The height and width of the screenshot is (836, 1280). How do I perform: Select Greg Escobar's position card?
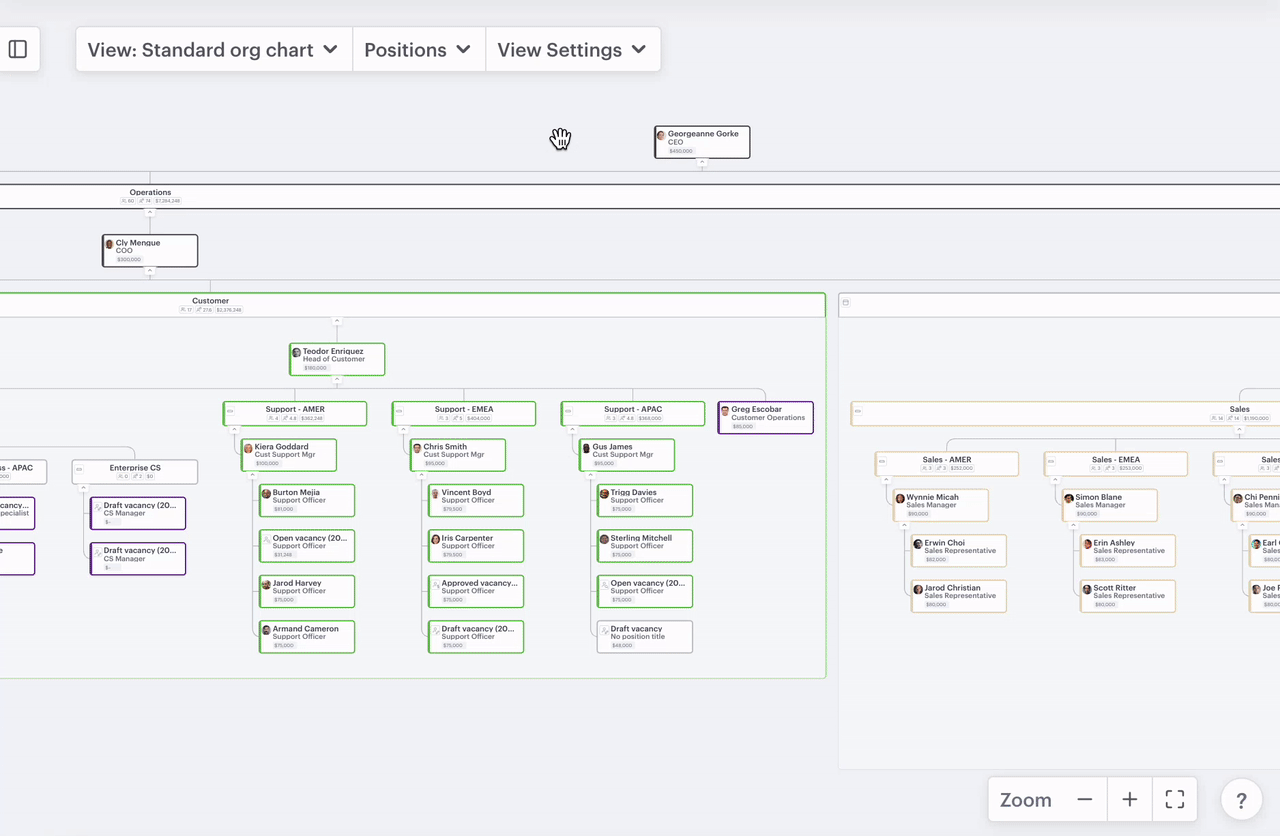(x=766, y=417)
